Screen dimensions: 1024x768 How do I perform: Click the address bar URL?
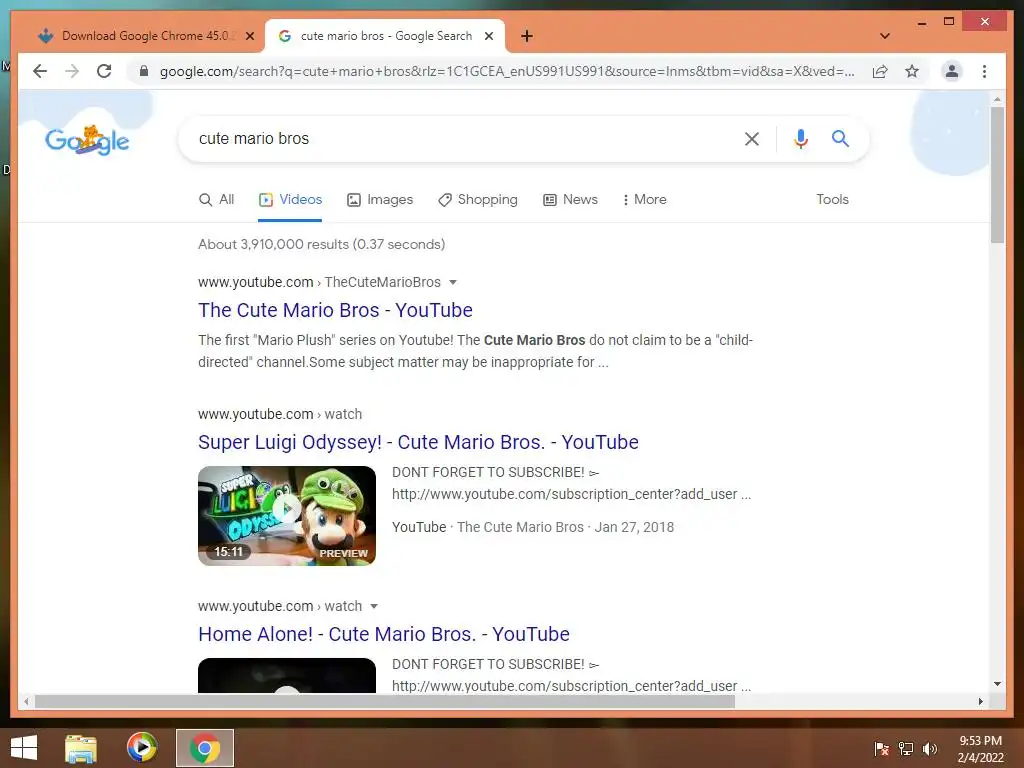coord(507,71)
